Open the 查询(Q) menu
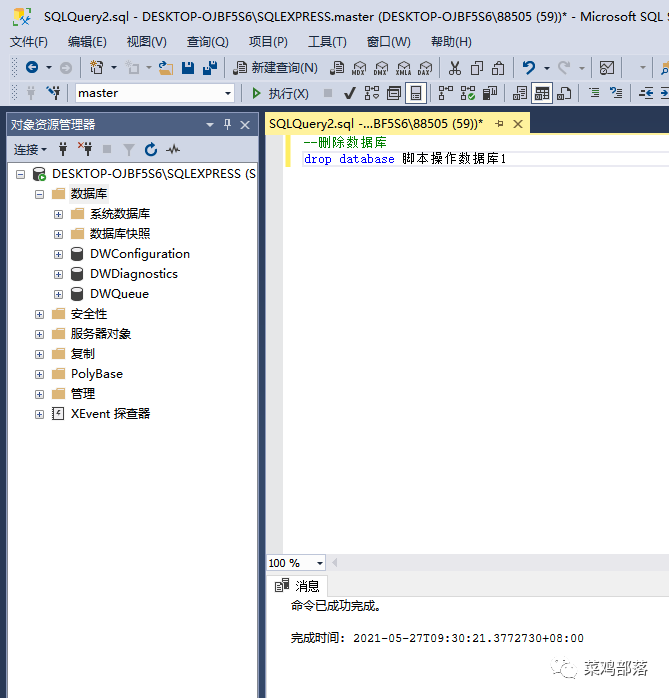The height and width of the screenshot is (698, 669). point(208,42)
